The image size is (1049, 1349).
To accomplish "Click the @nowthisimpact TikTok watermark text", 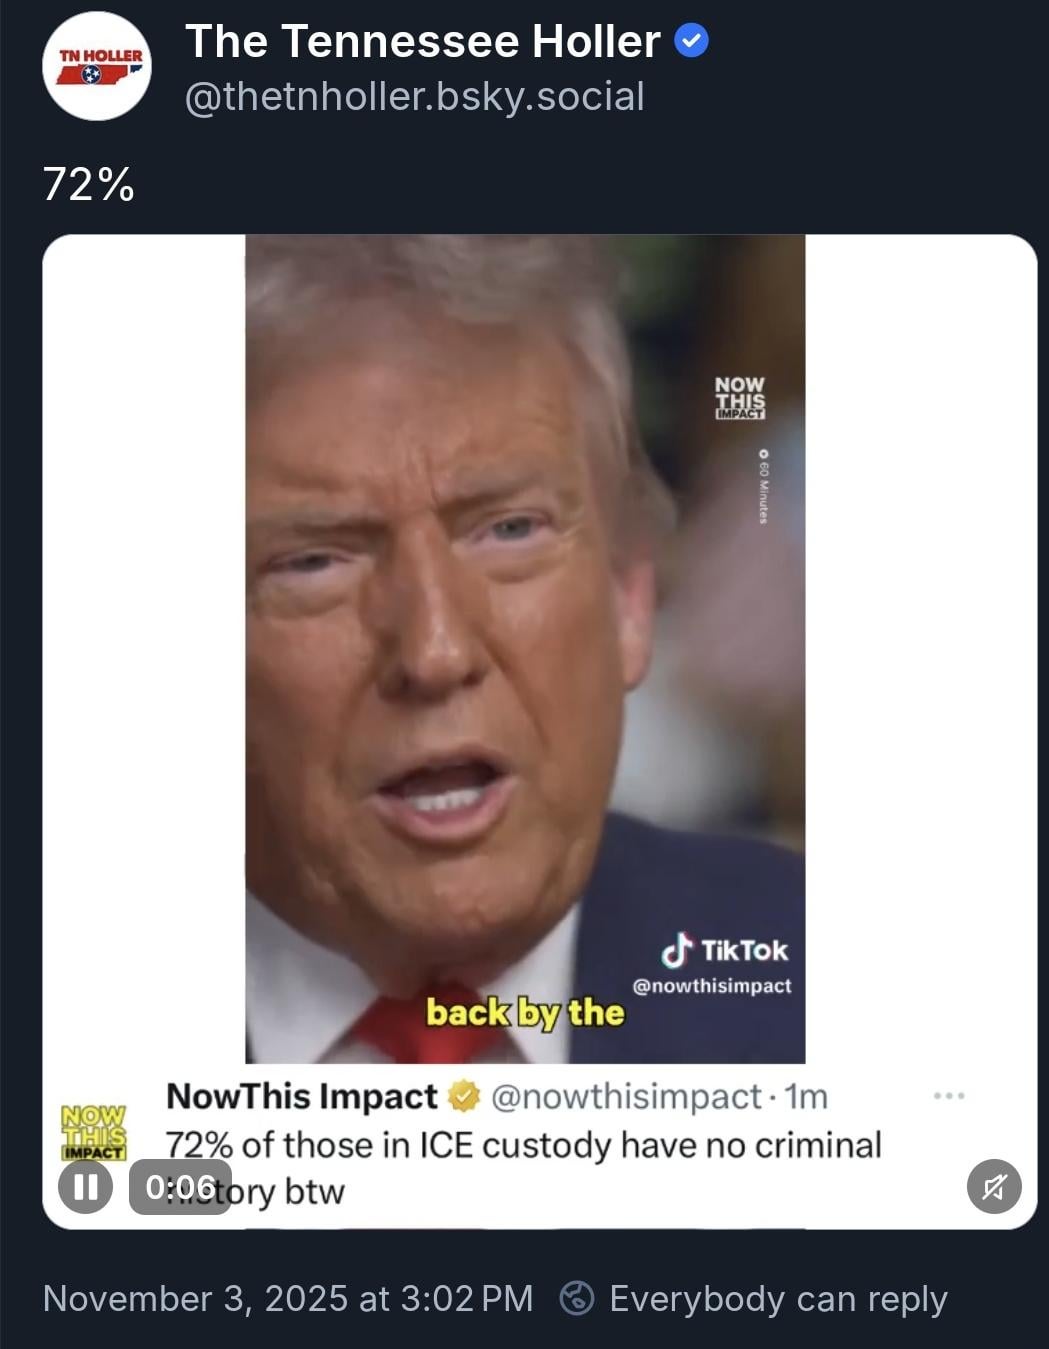I will tap(712, 986).
